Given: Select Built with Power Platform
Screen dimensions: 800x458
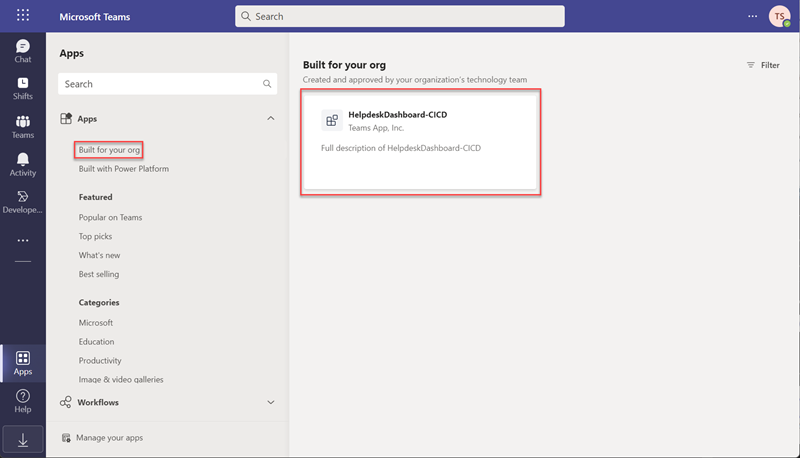Looking at the screenshot, I should 123,169.
